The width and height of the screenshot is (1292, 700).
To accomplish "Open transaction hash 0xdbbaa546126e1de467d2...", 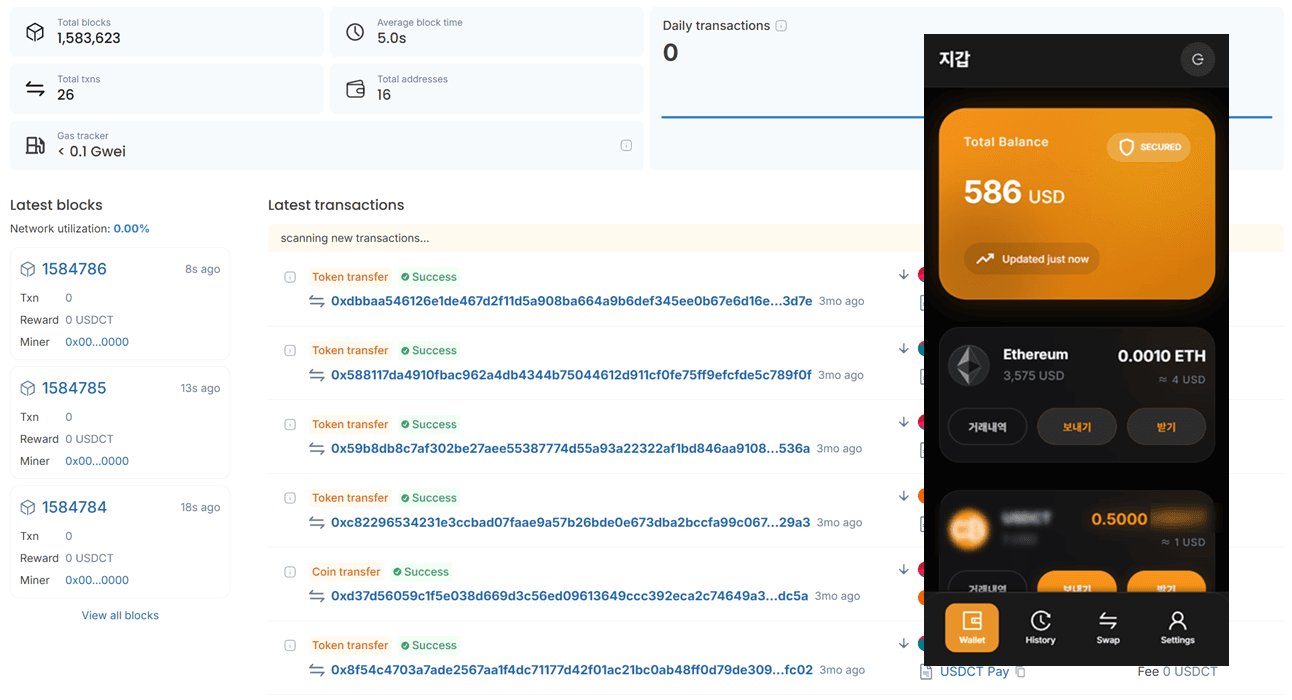I will click(x=571, y=301).
